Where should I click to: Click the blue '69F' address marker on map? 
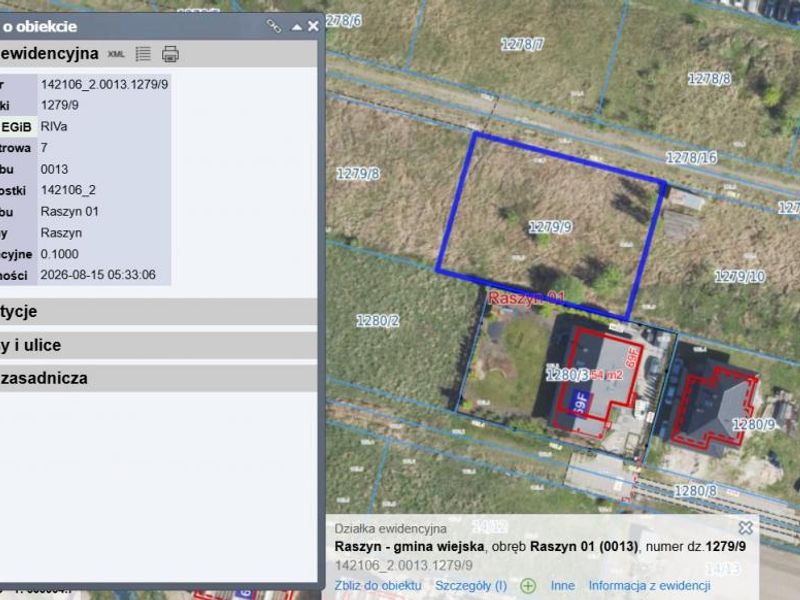click(580, 401)
